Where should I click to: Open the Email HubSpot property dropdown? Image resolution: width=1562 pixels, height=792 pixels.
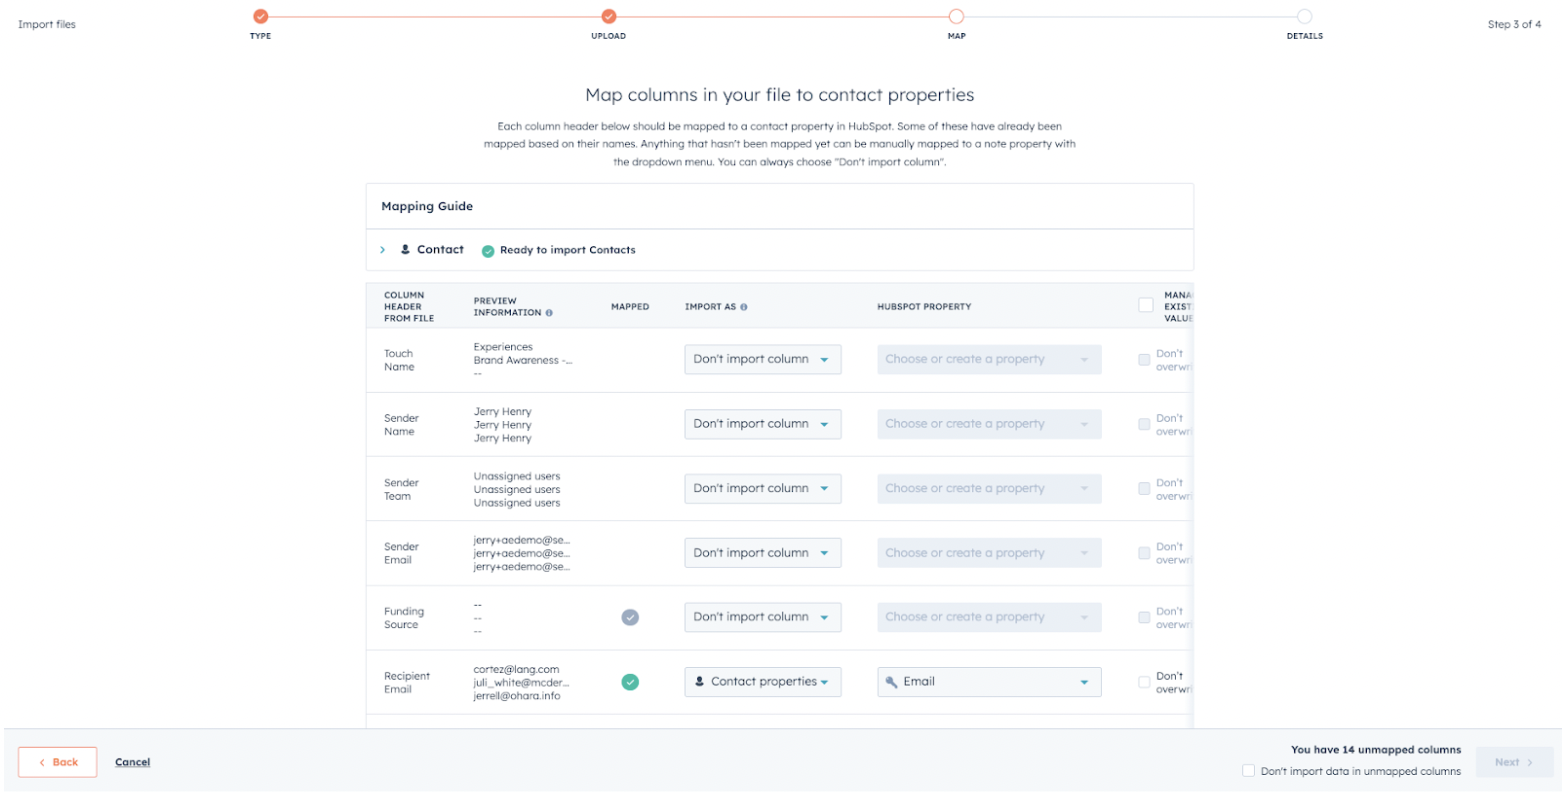point(988,681)
